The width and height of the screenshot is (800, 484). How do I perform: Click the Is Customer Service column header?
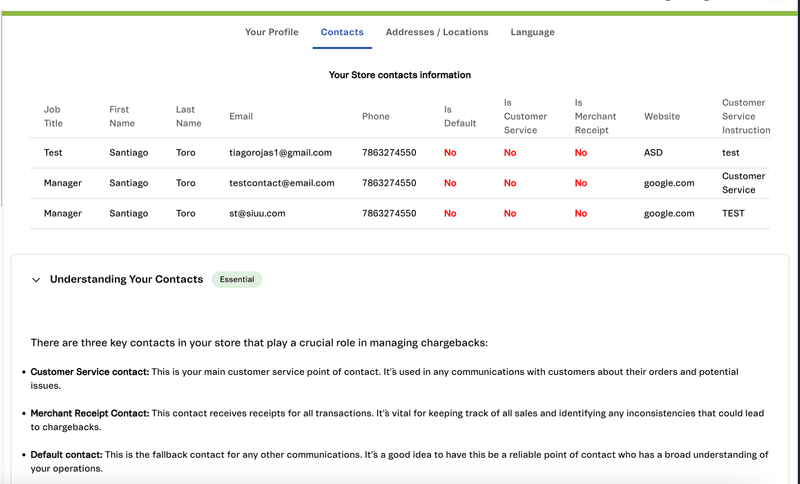(525, 116)
